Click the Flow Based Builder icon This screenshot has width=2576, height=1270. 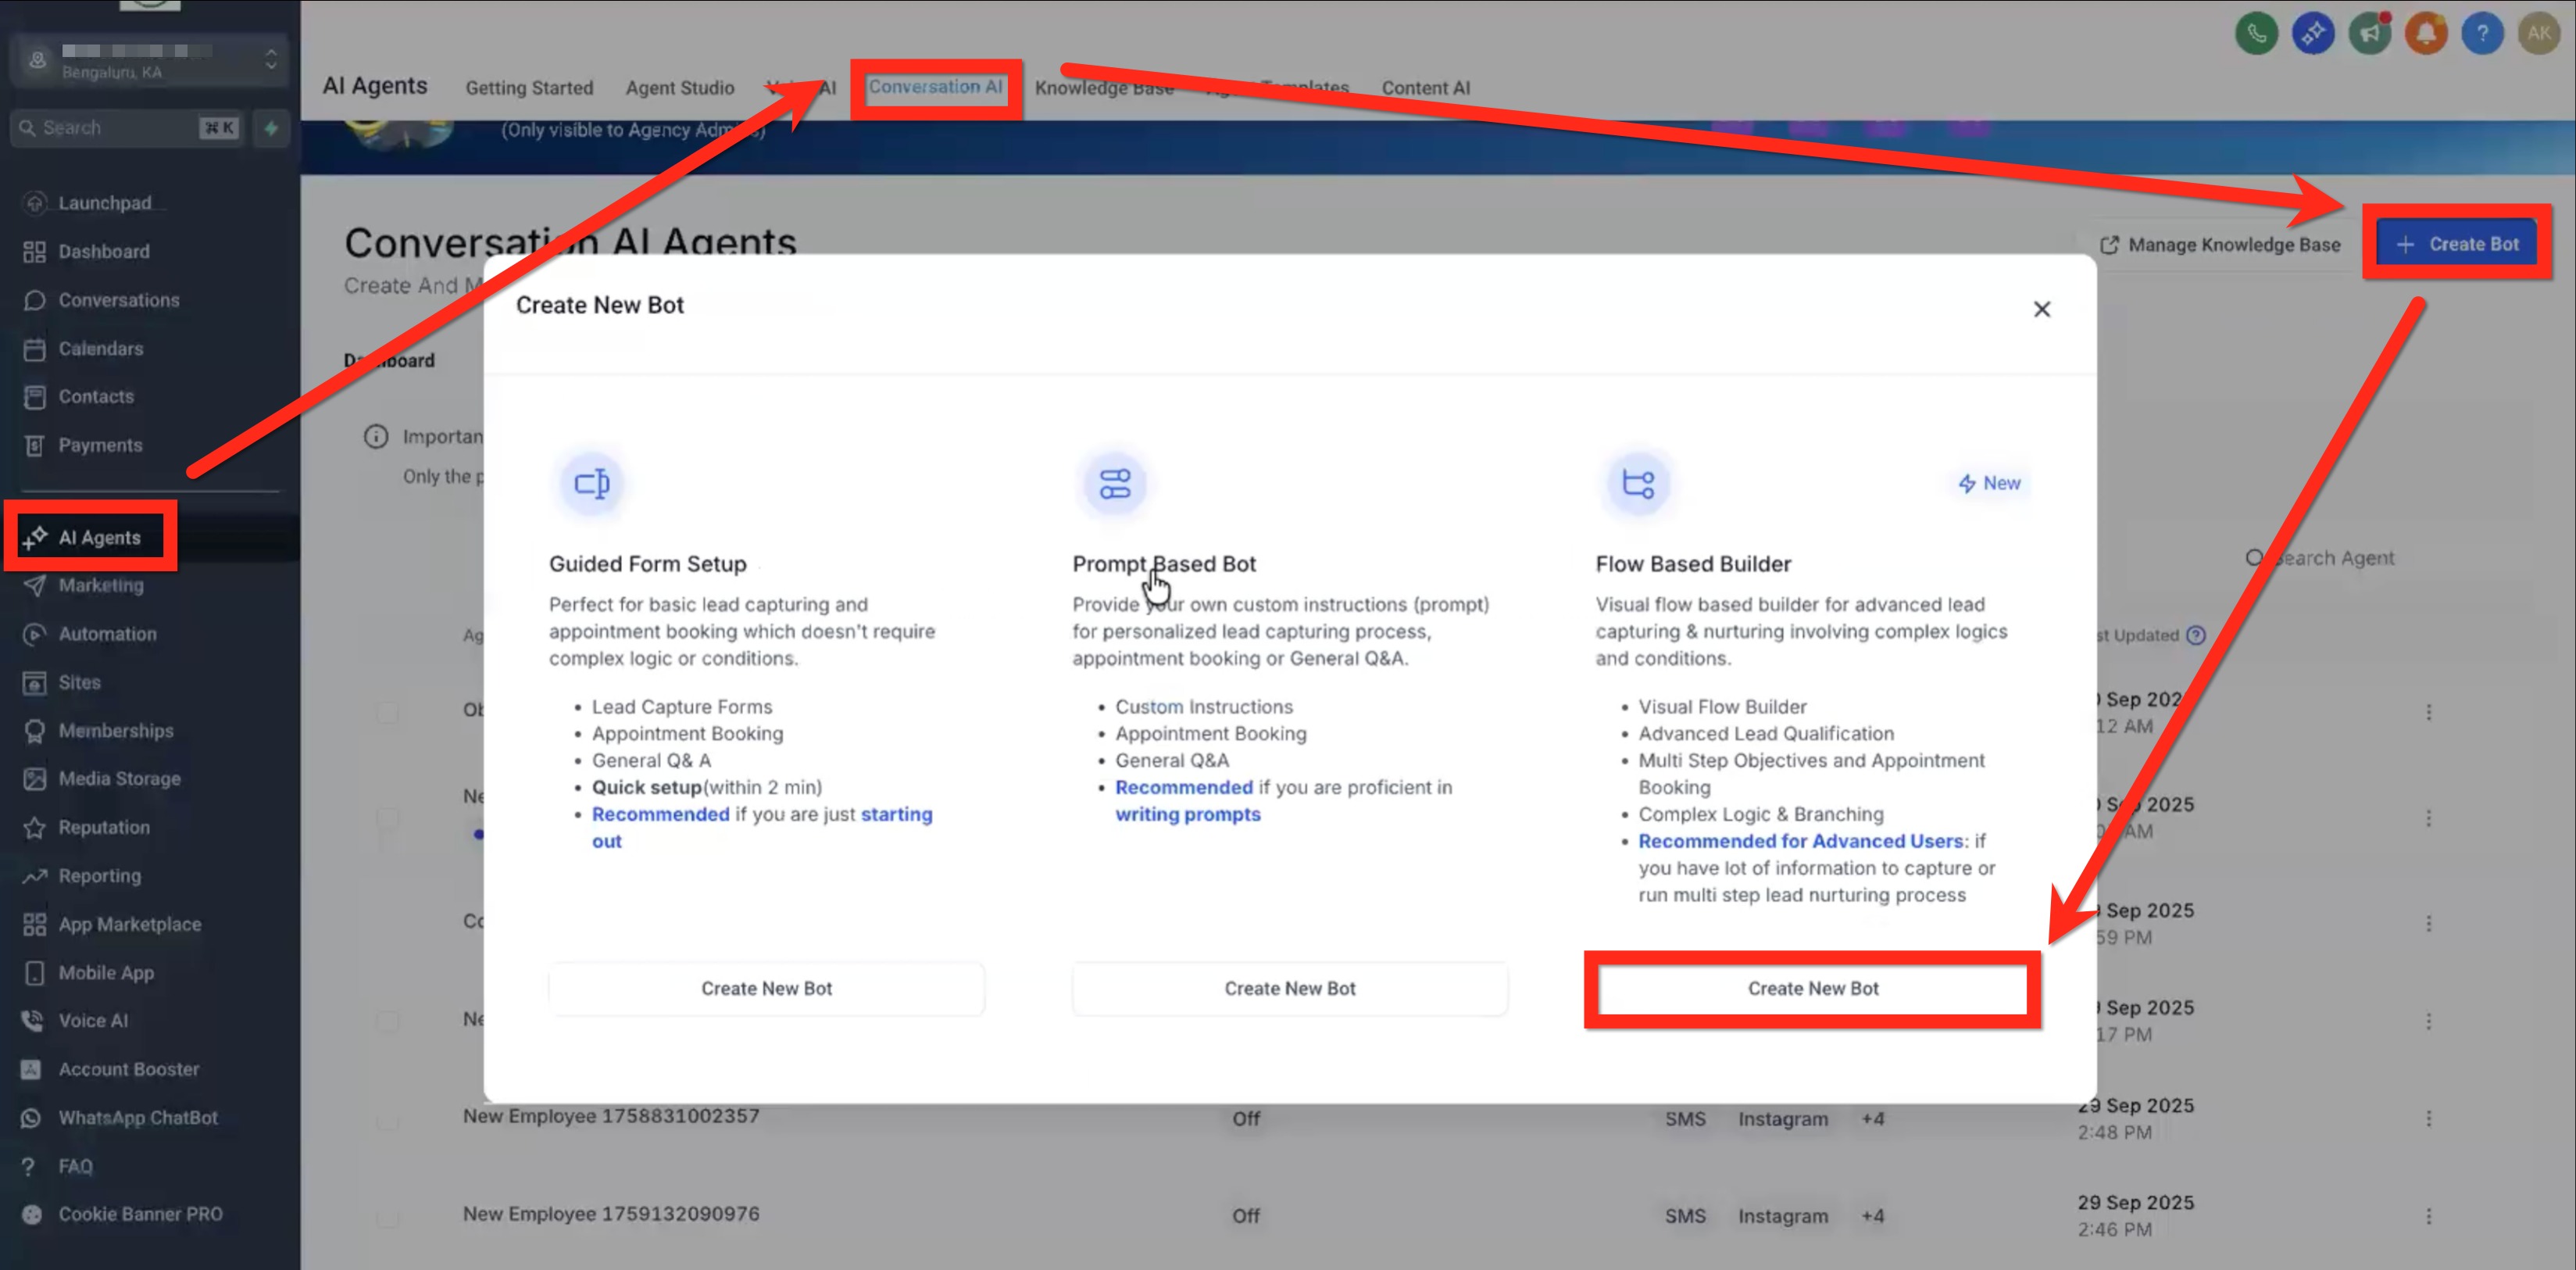pos(1637,484)
